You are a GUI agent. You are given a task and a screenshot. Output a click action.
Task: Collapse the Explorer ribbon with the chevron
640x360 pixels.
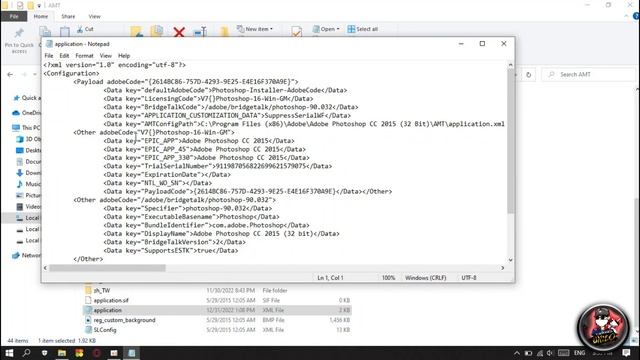[626, 16]
